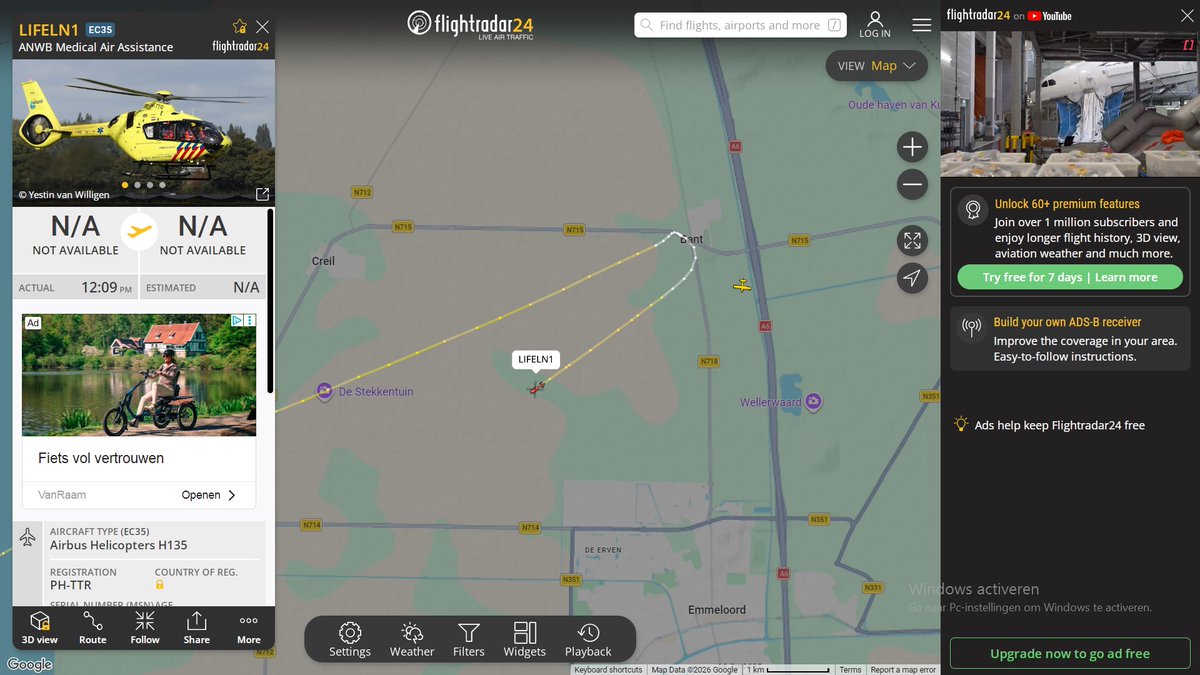Click the country of registration lock icon
Screen dimensions: 1200x675
159,585
